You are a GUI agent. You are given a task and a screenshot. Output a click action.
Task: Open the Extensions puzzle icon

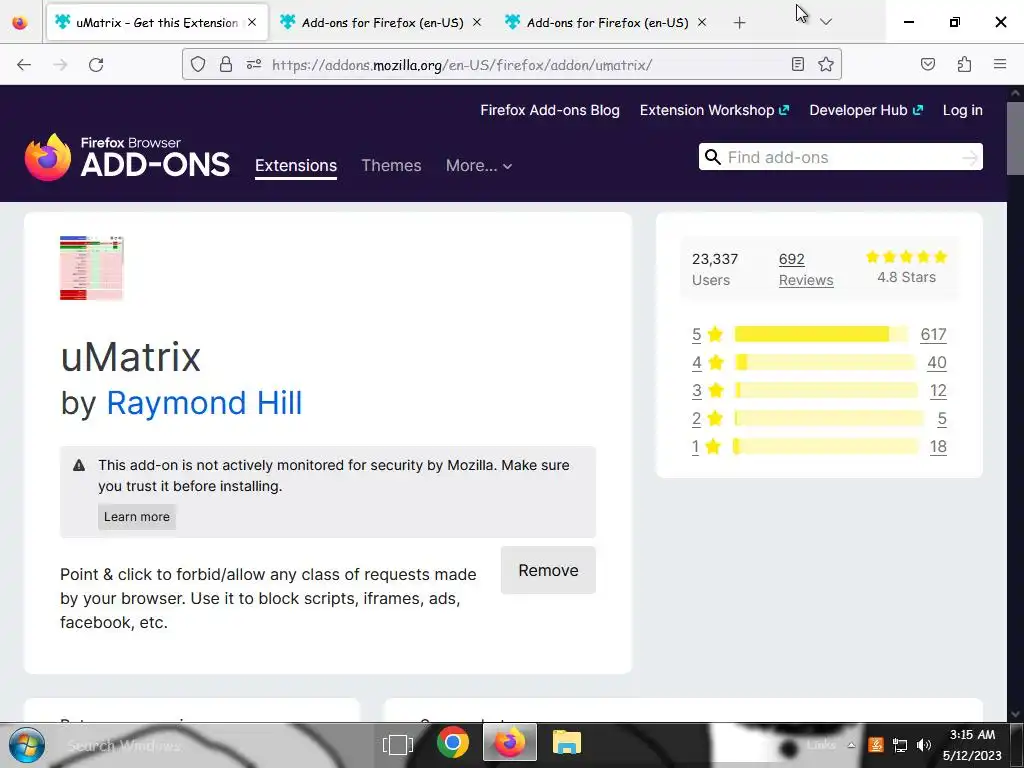click(964, 64)
